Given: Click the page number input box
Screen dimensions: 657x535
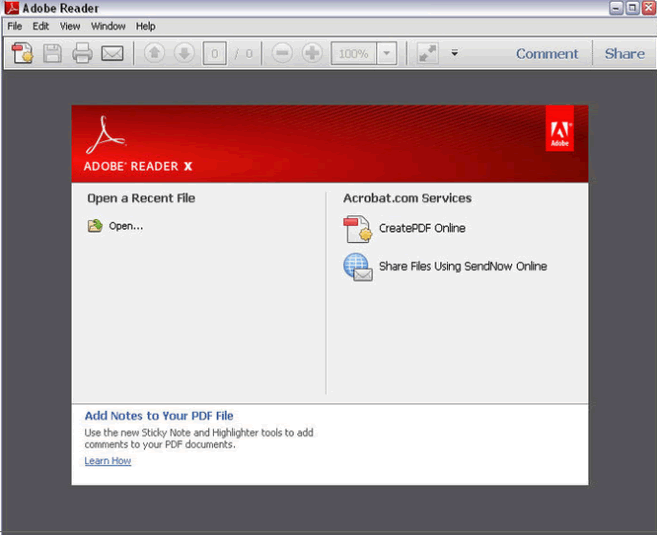Looking at the screenshot, I should 215,53.
